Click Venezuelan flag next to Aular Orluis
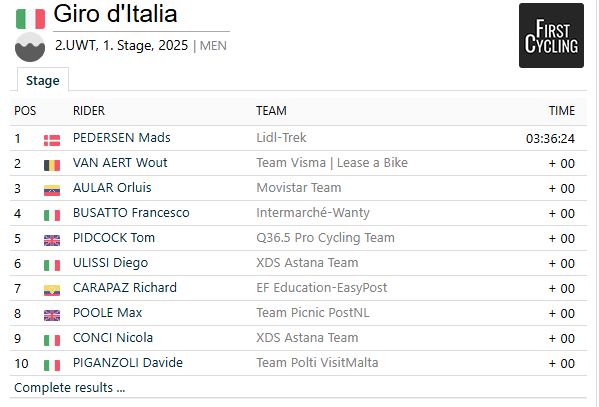This screenshot has height=407, width=599. [52, 190]
